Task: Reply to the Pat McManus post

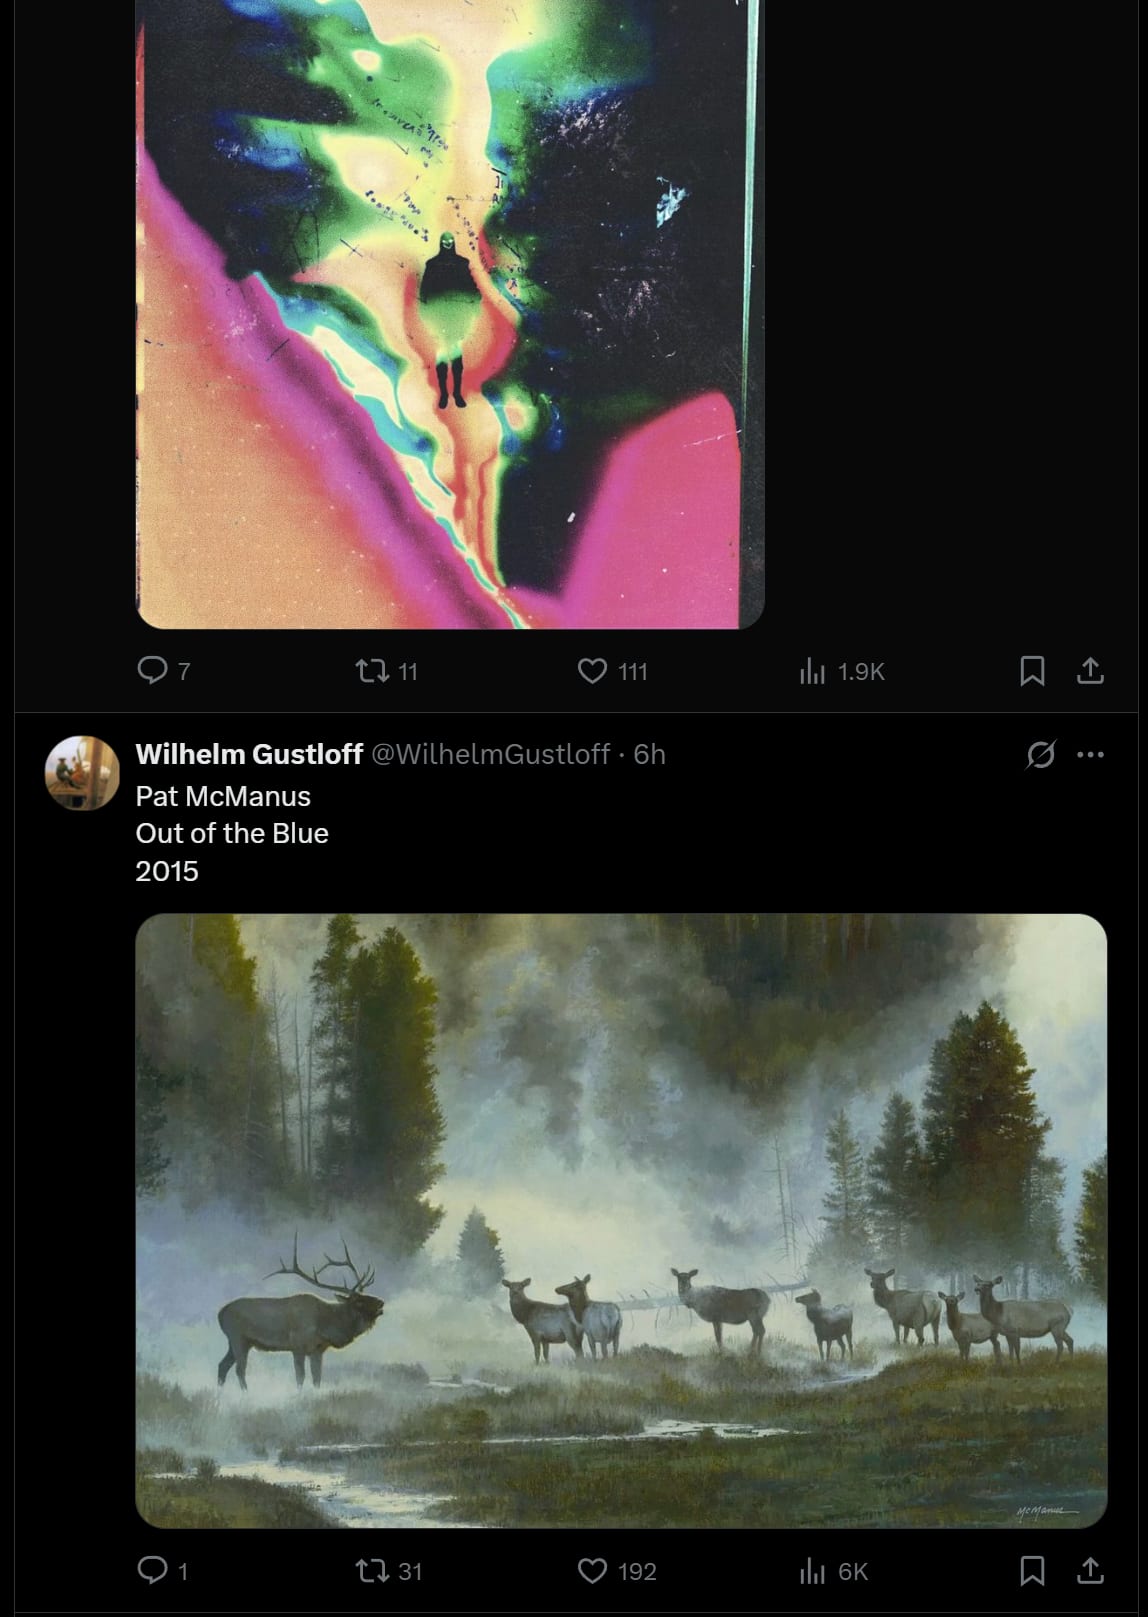Action: pos(152,1570)
